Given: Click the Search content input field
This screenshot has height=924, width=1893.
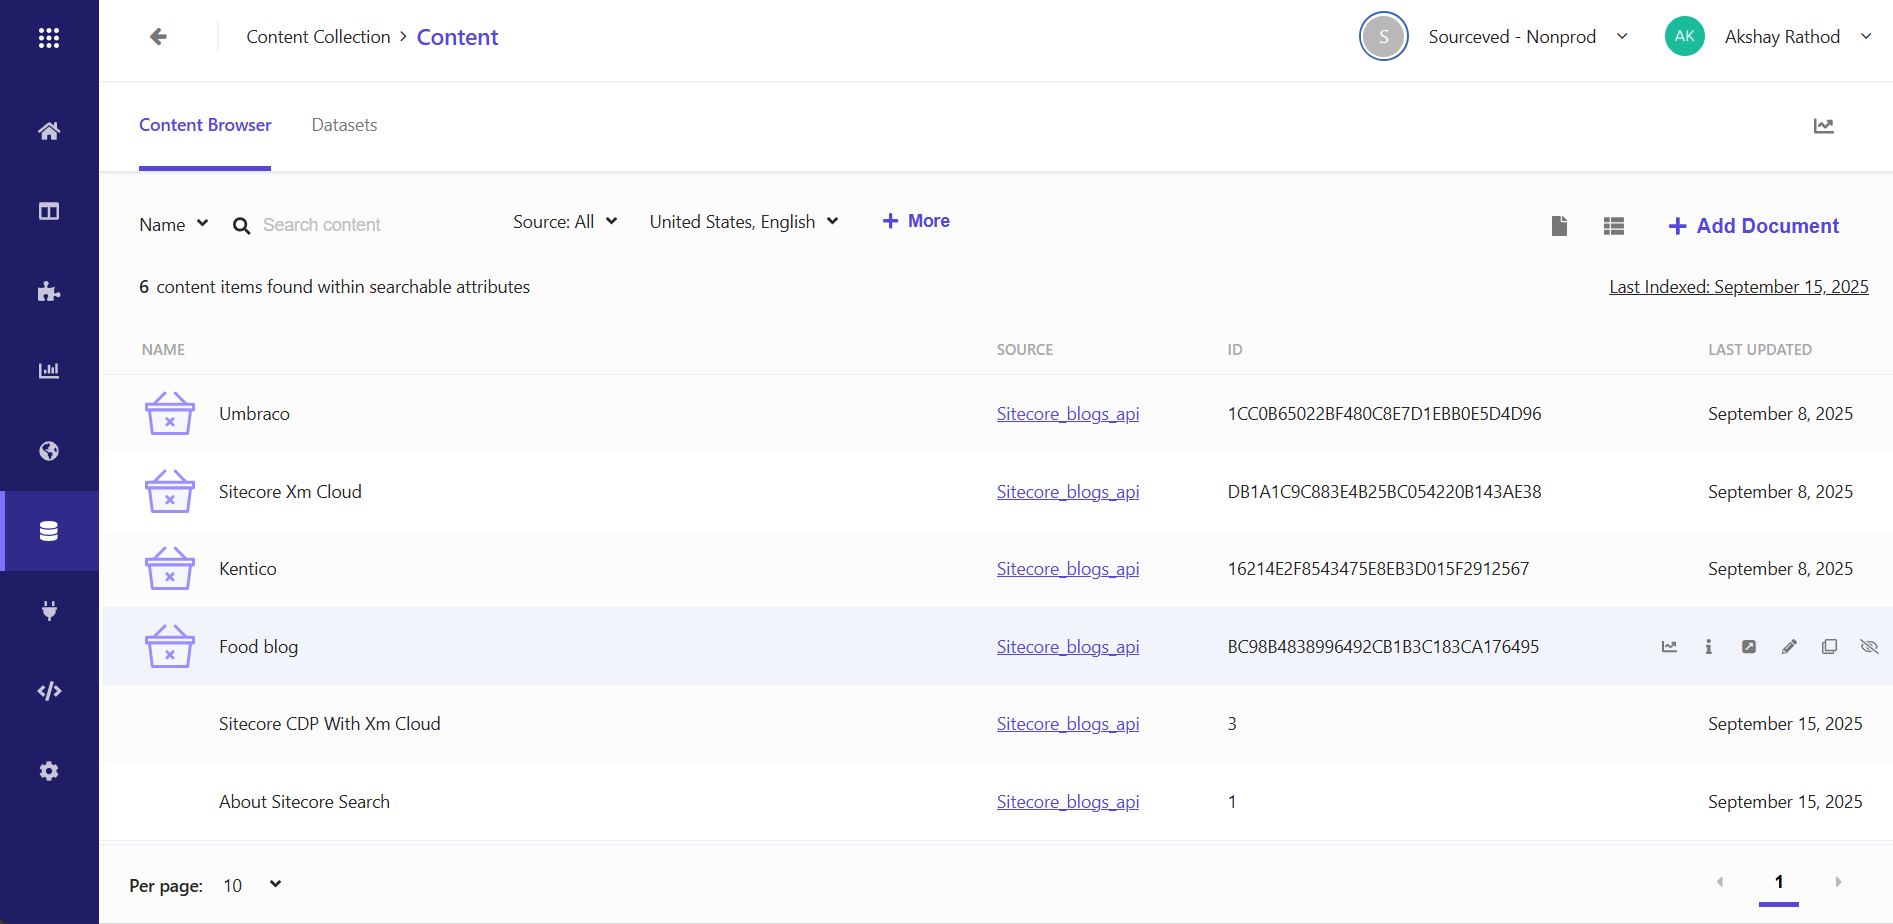Looking at the screenshot, I should coord(370,225).
